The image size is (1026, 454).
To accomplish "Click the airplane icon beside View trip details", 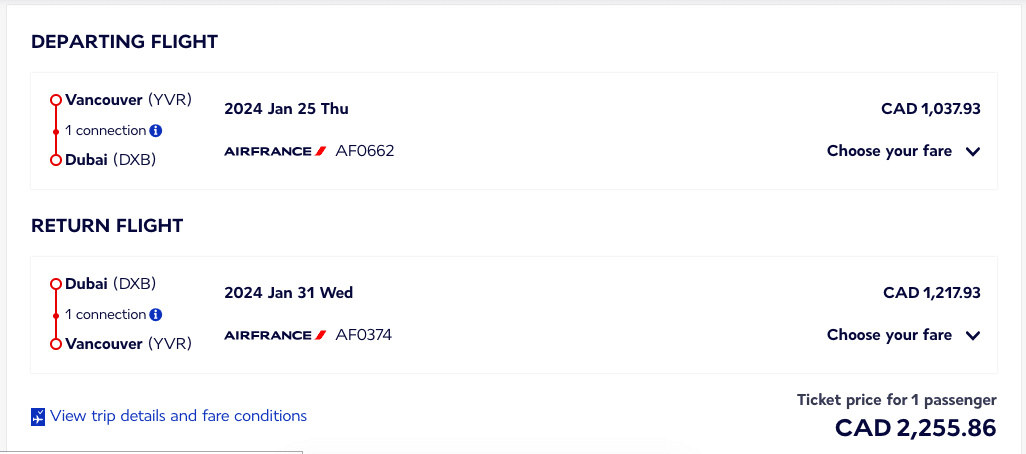I will click(38, 417).
